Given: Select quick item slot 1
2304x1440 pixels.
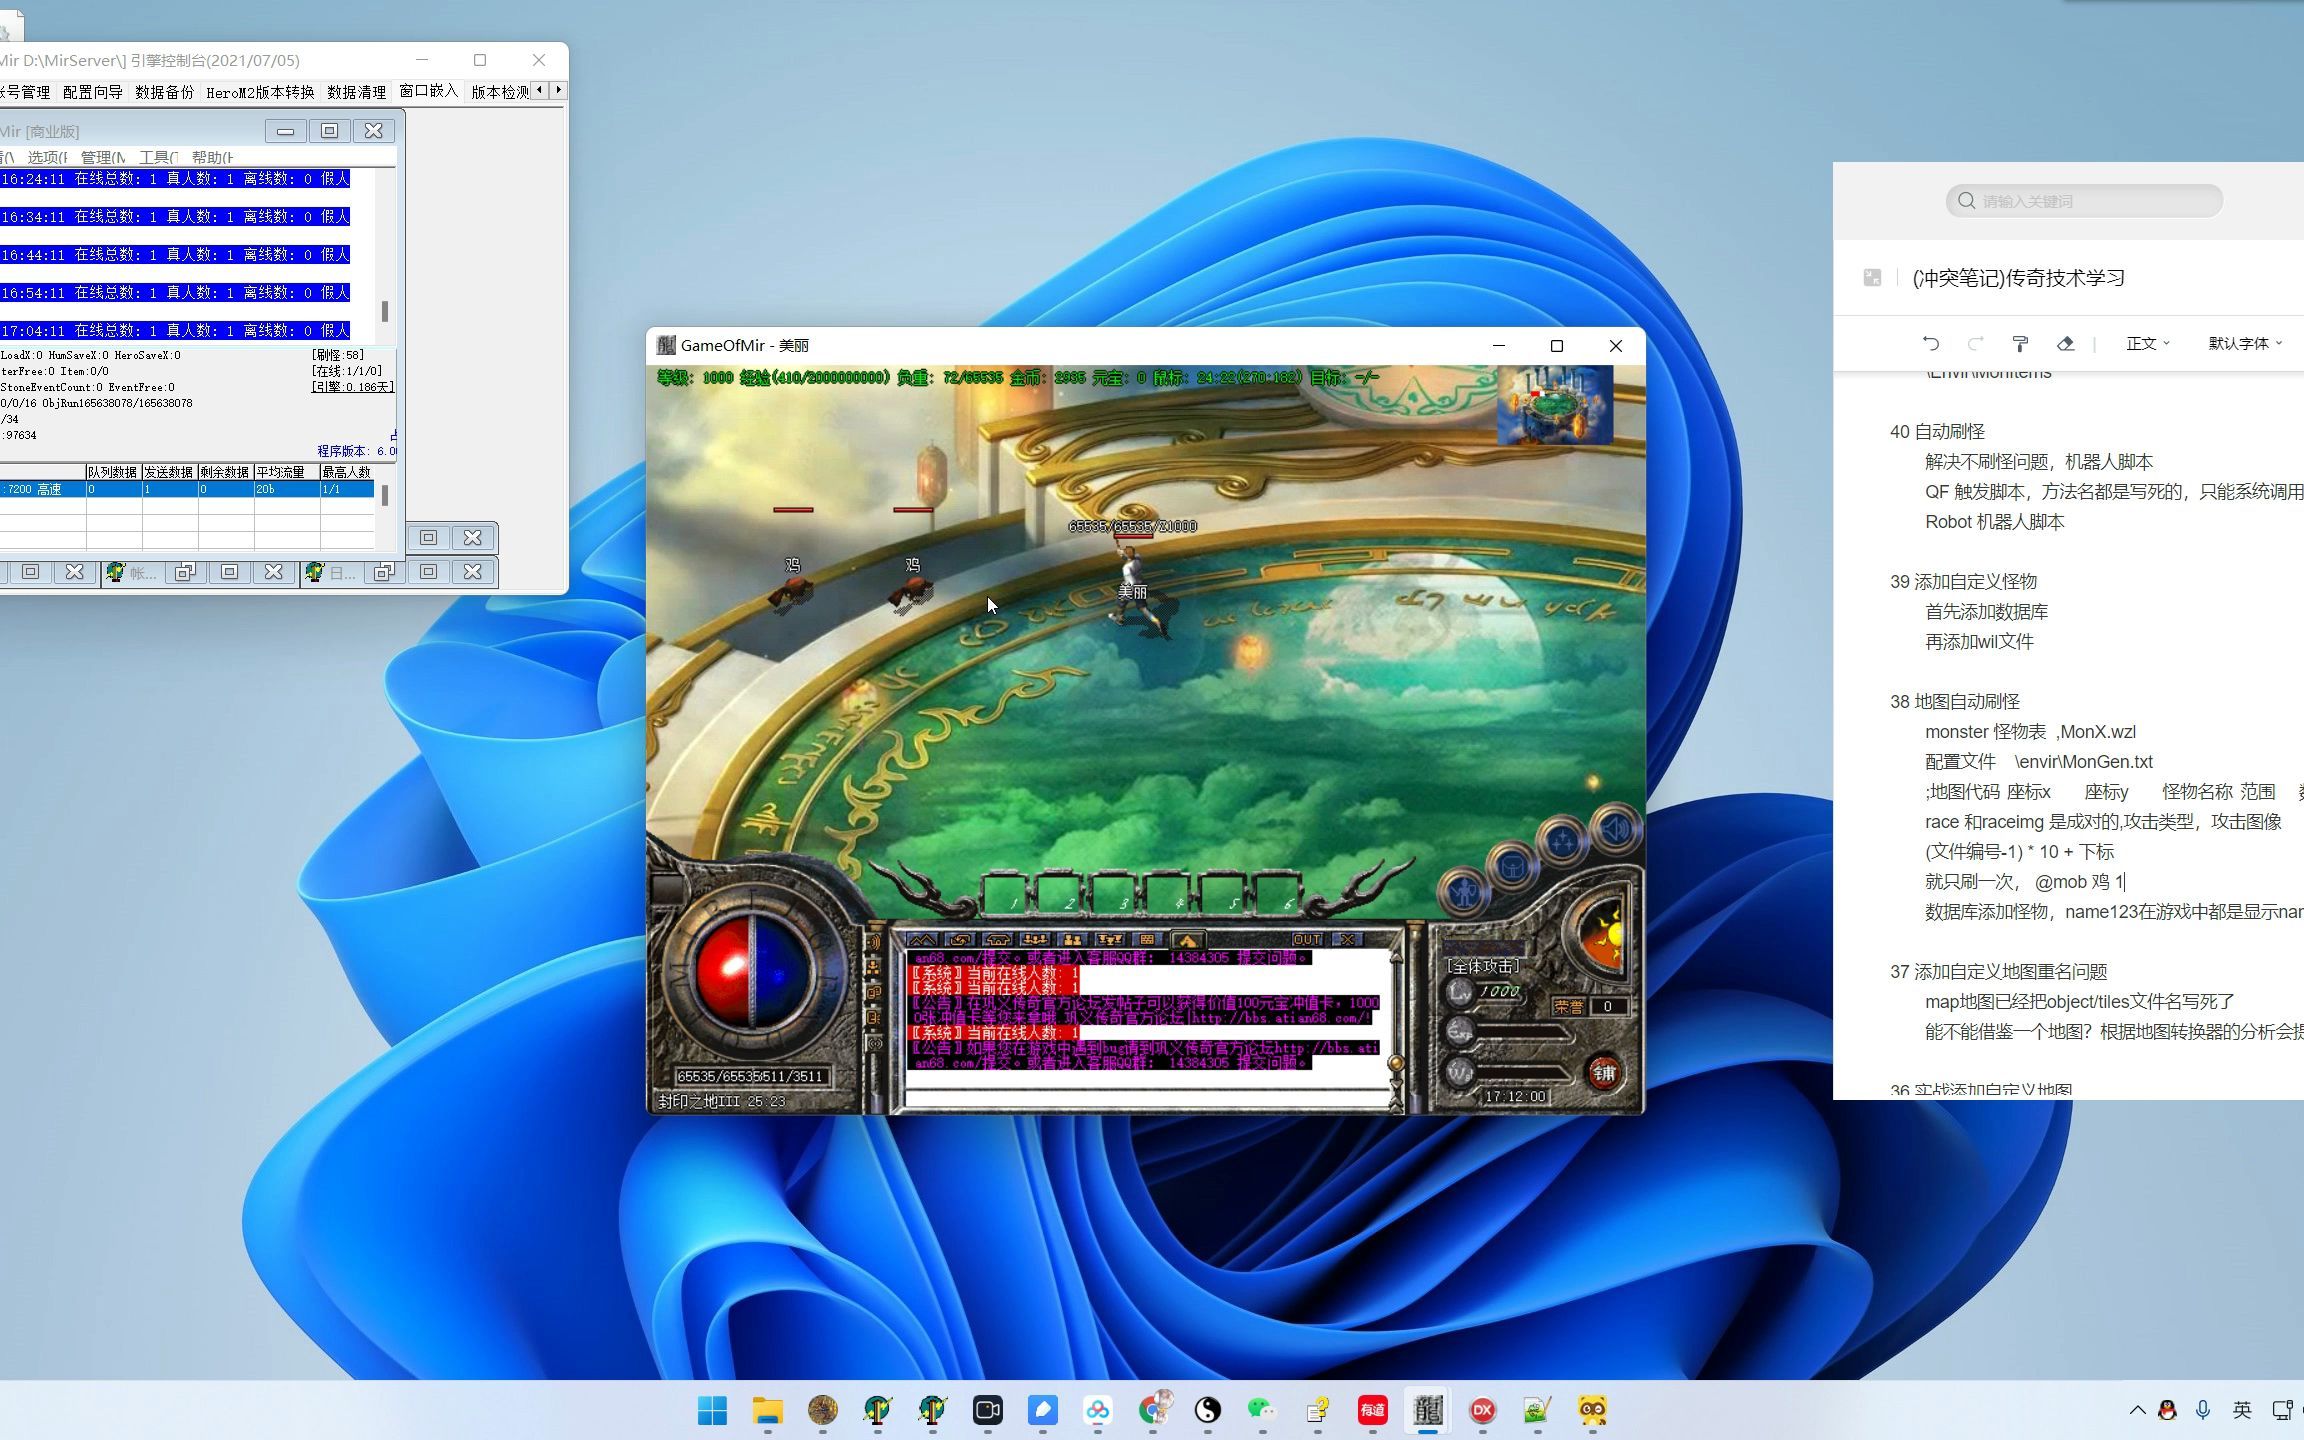Looking at the screenshot, I should tap(1004, 894).
